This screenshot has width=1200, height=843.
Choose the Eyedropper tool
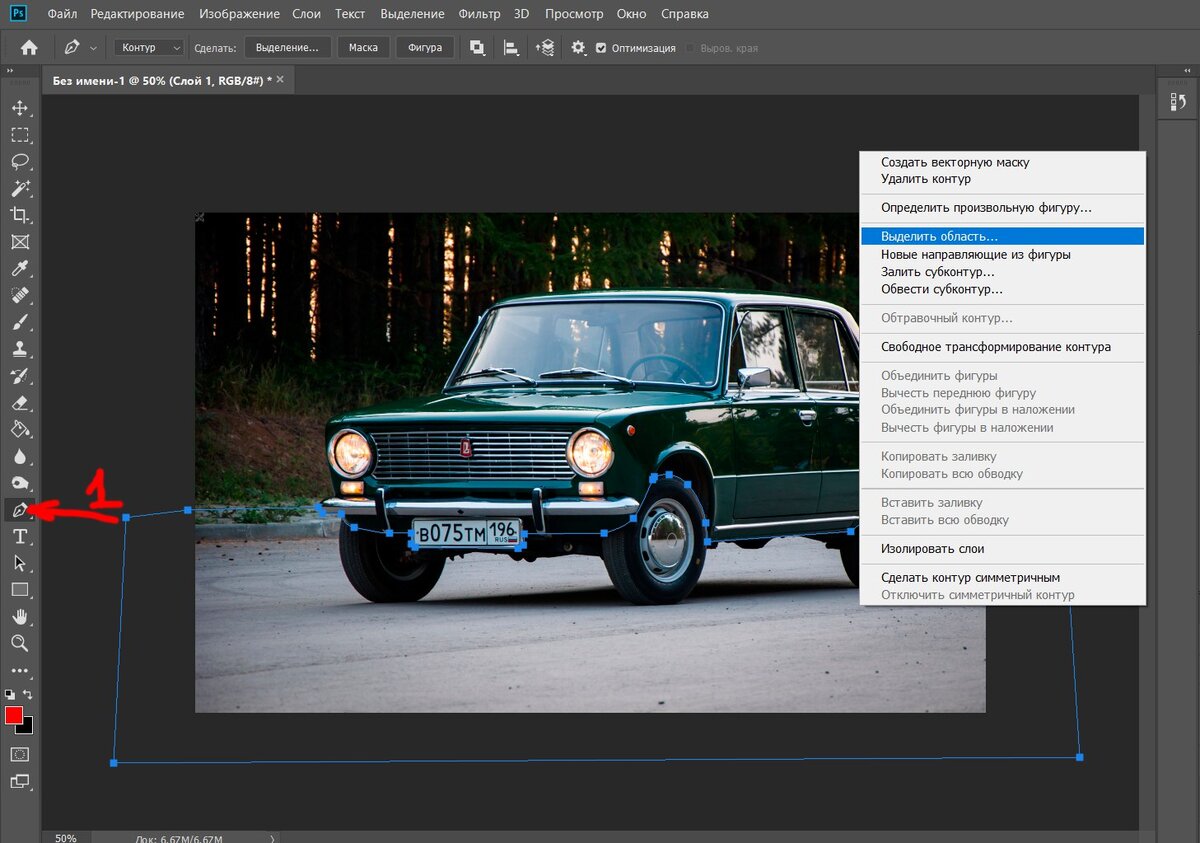[20, 269]
